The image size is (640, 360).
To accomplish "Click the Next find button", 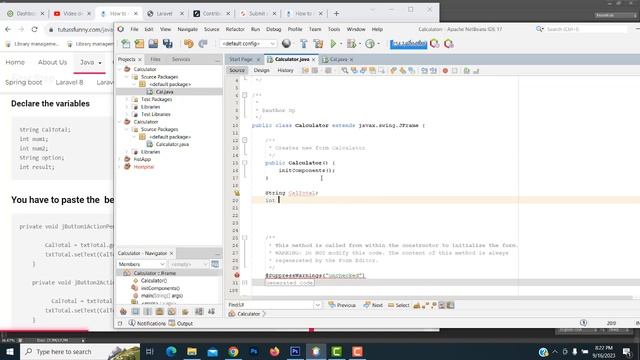I will (x=373, y=305).
